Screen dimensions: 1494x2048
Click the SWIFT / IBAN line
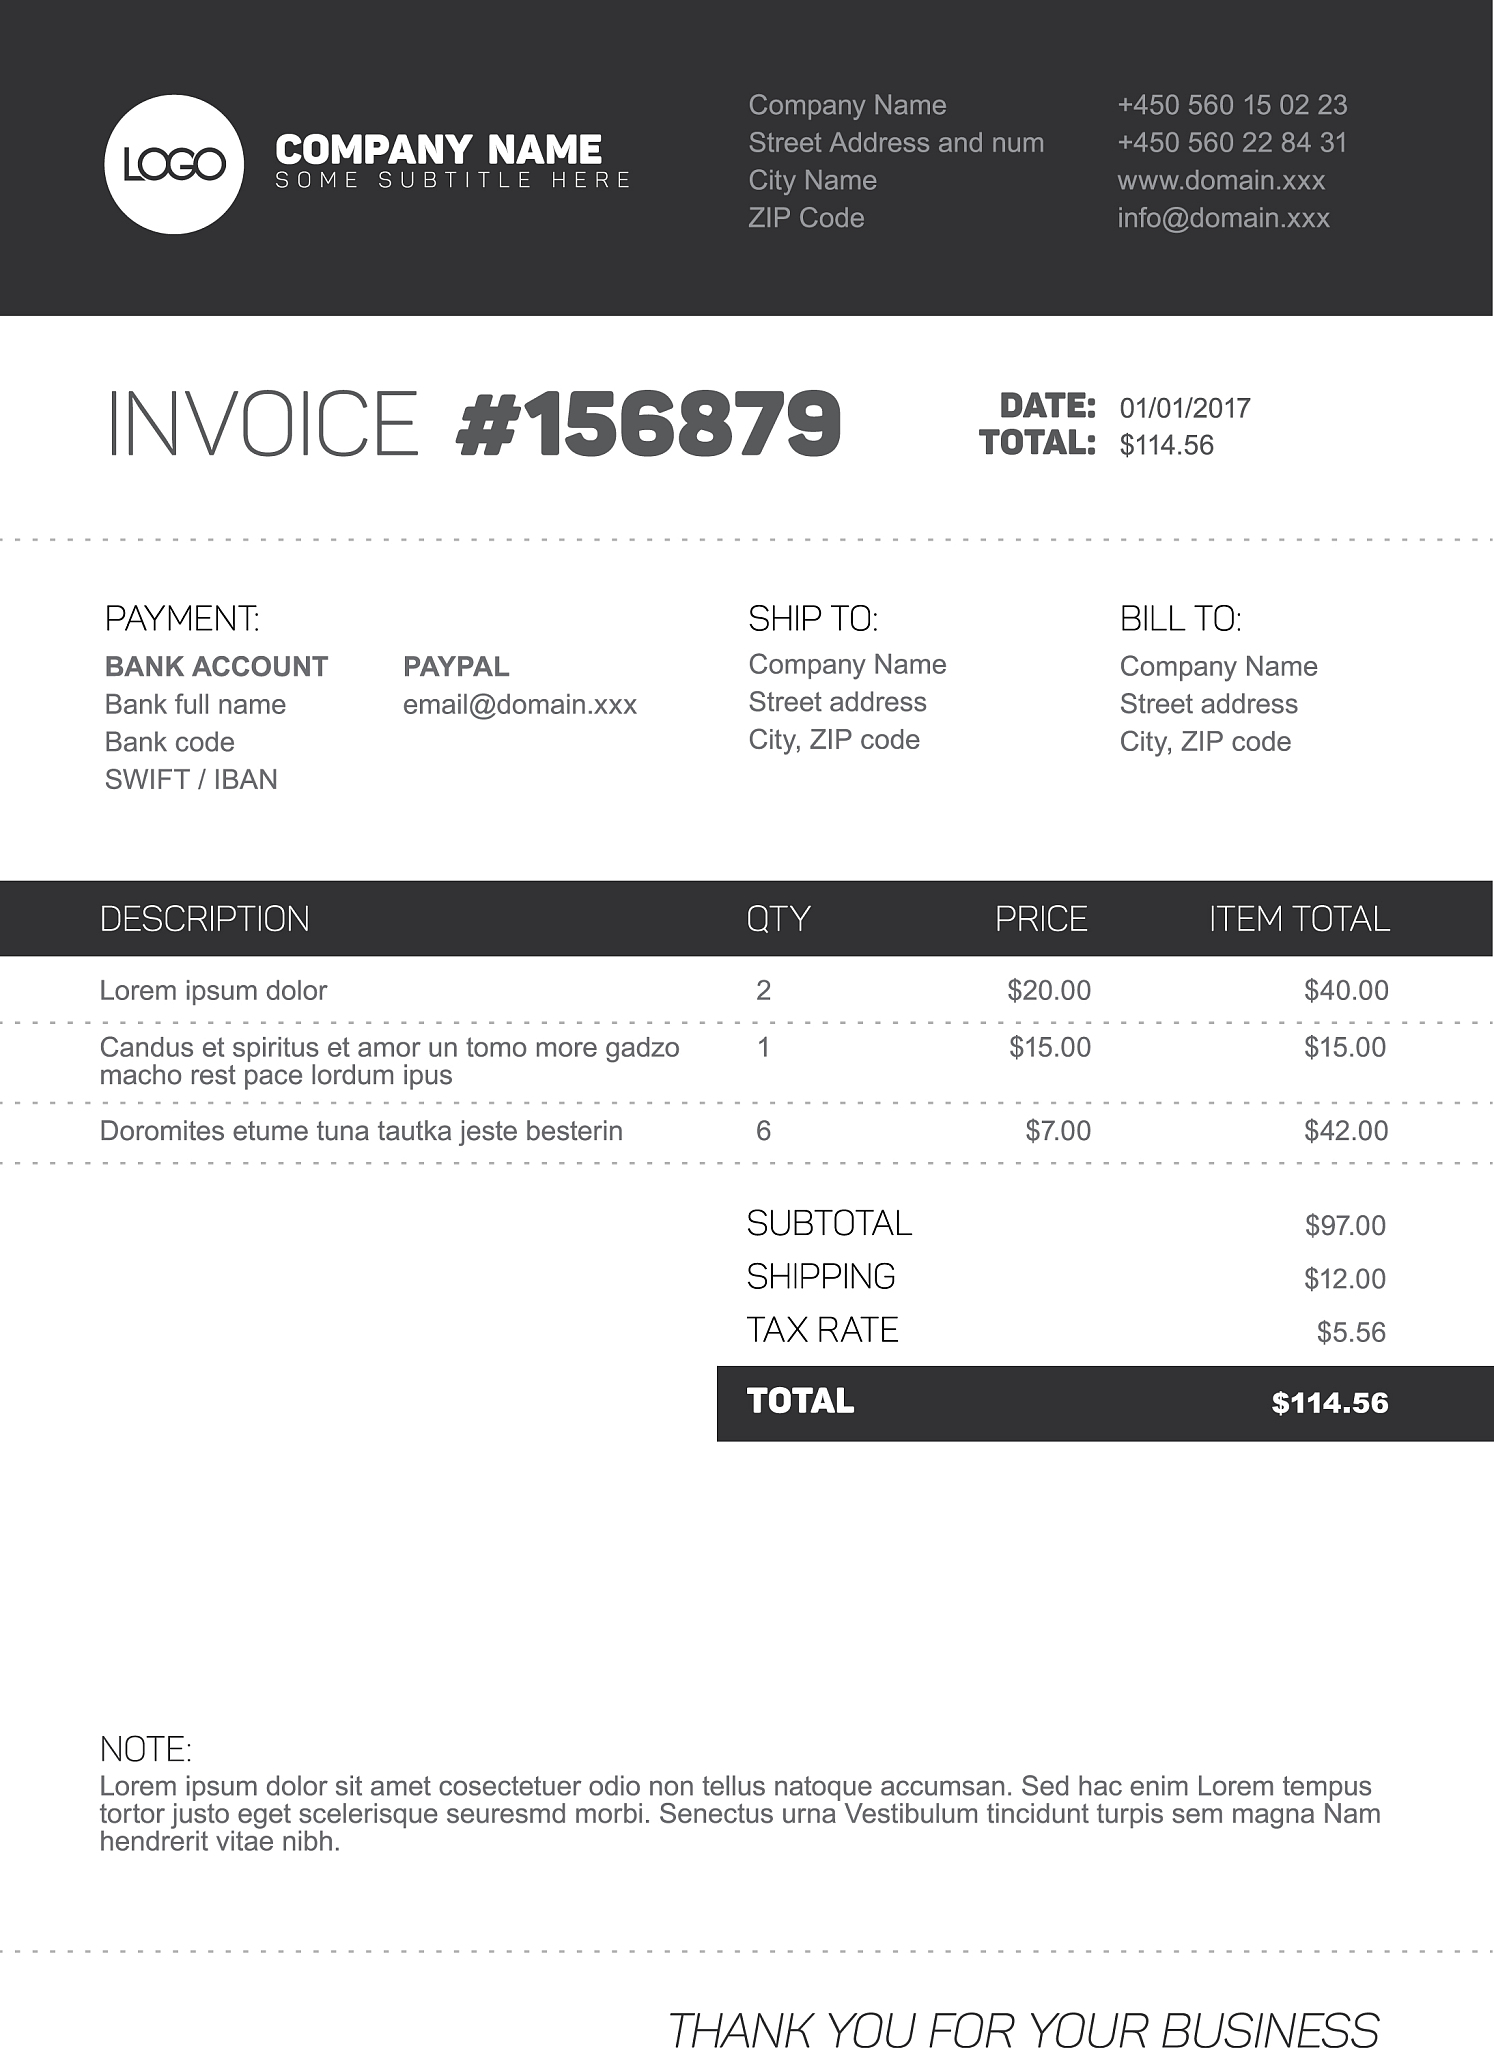[x=191, y=780]
